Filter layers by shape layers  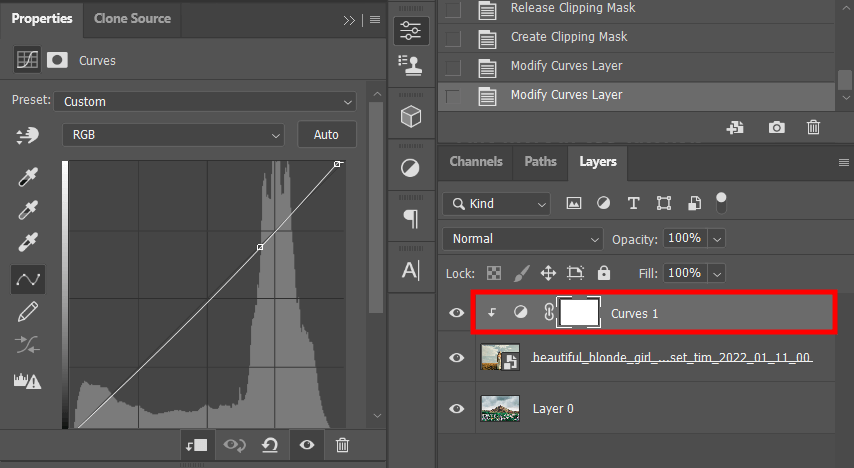point(664,203)
